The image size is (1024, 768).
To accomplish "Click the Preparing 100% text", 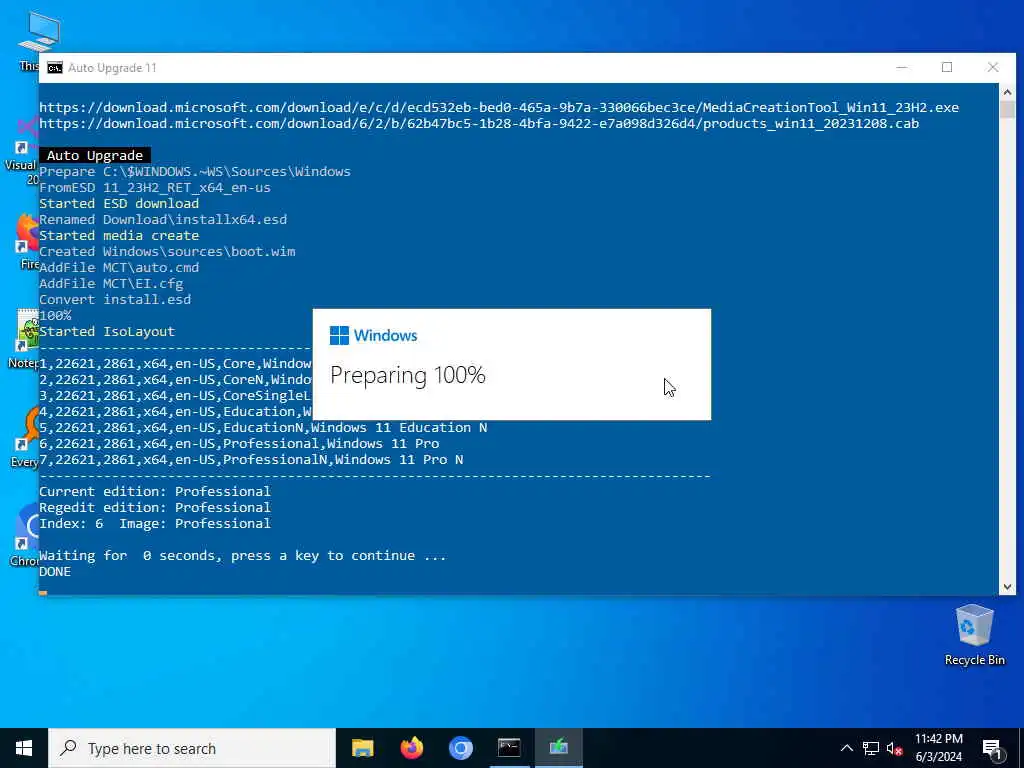I will pyautogui.click(x=408, y=375).
